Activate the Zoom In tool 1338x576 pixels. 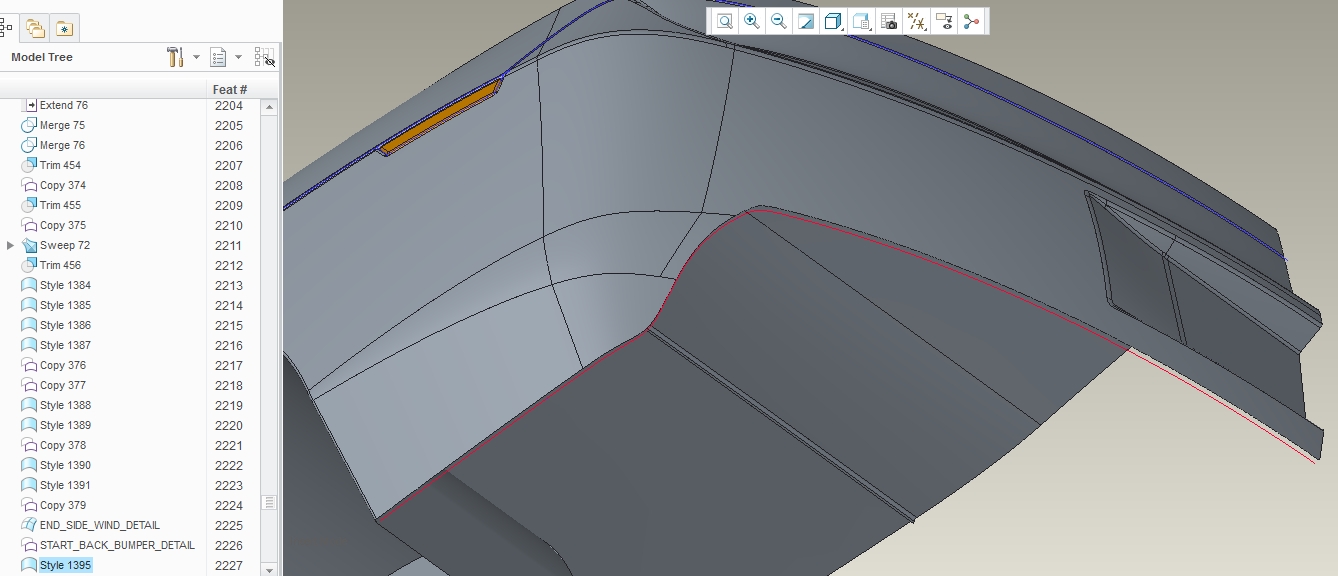(751, 21)
